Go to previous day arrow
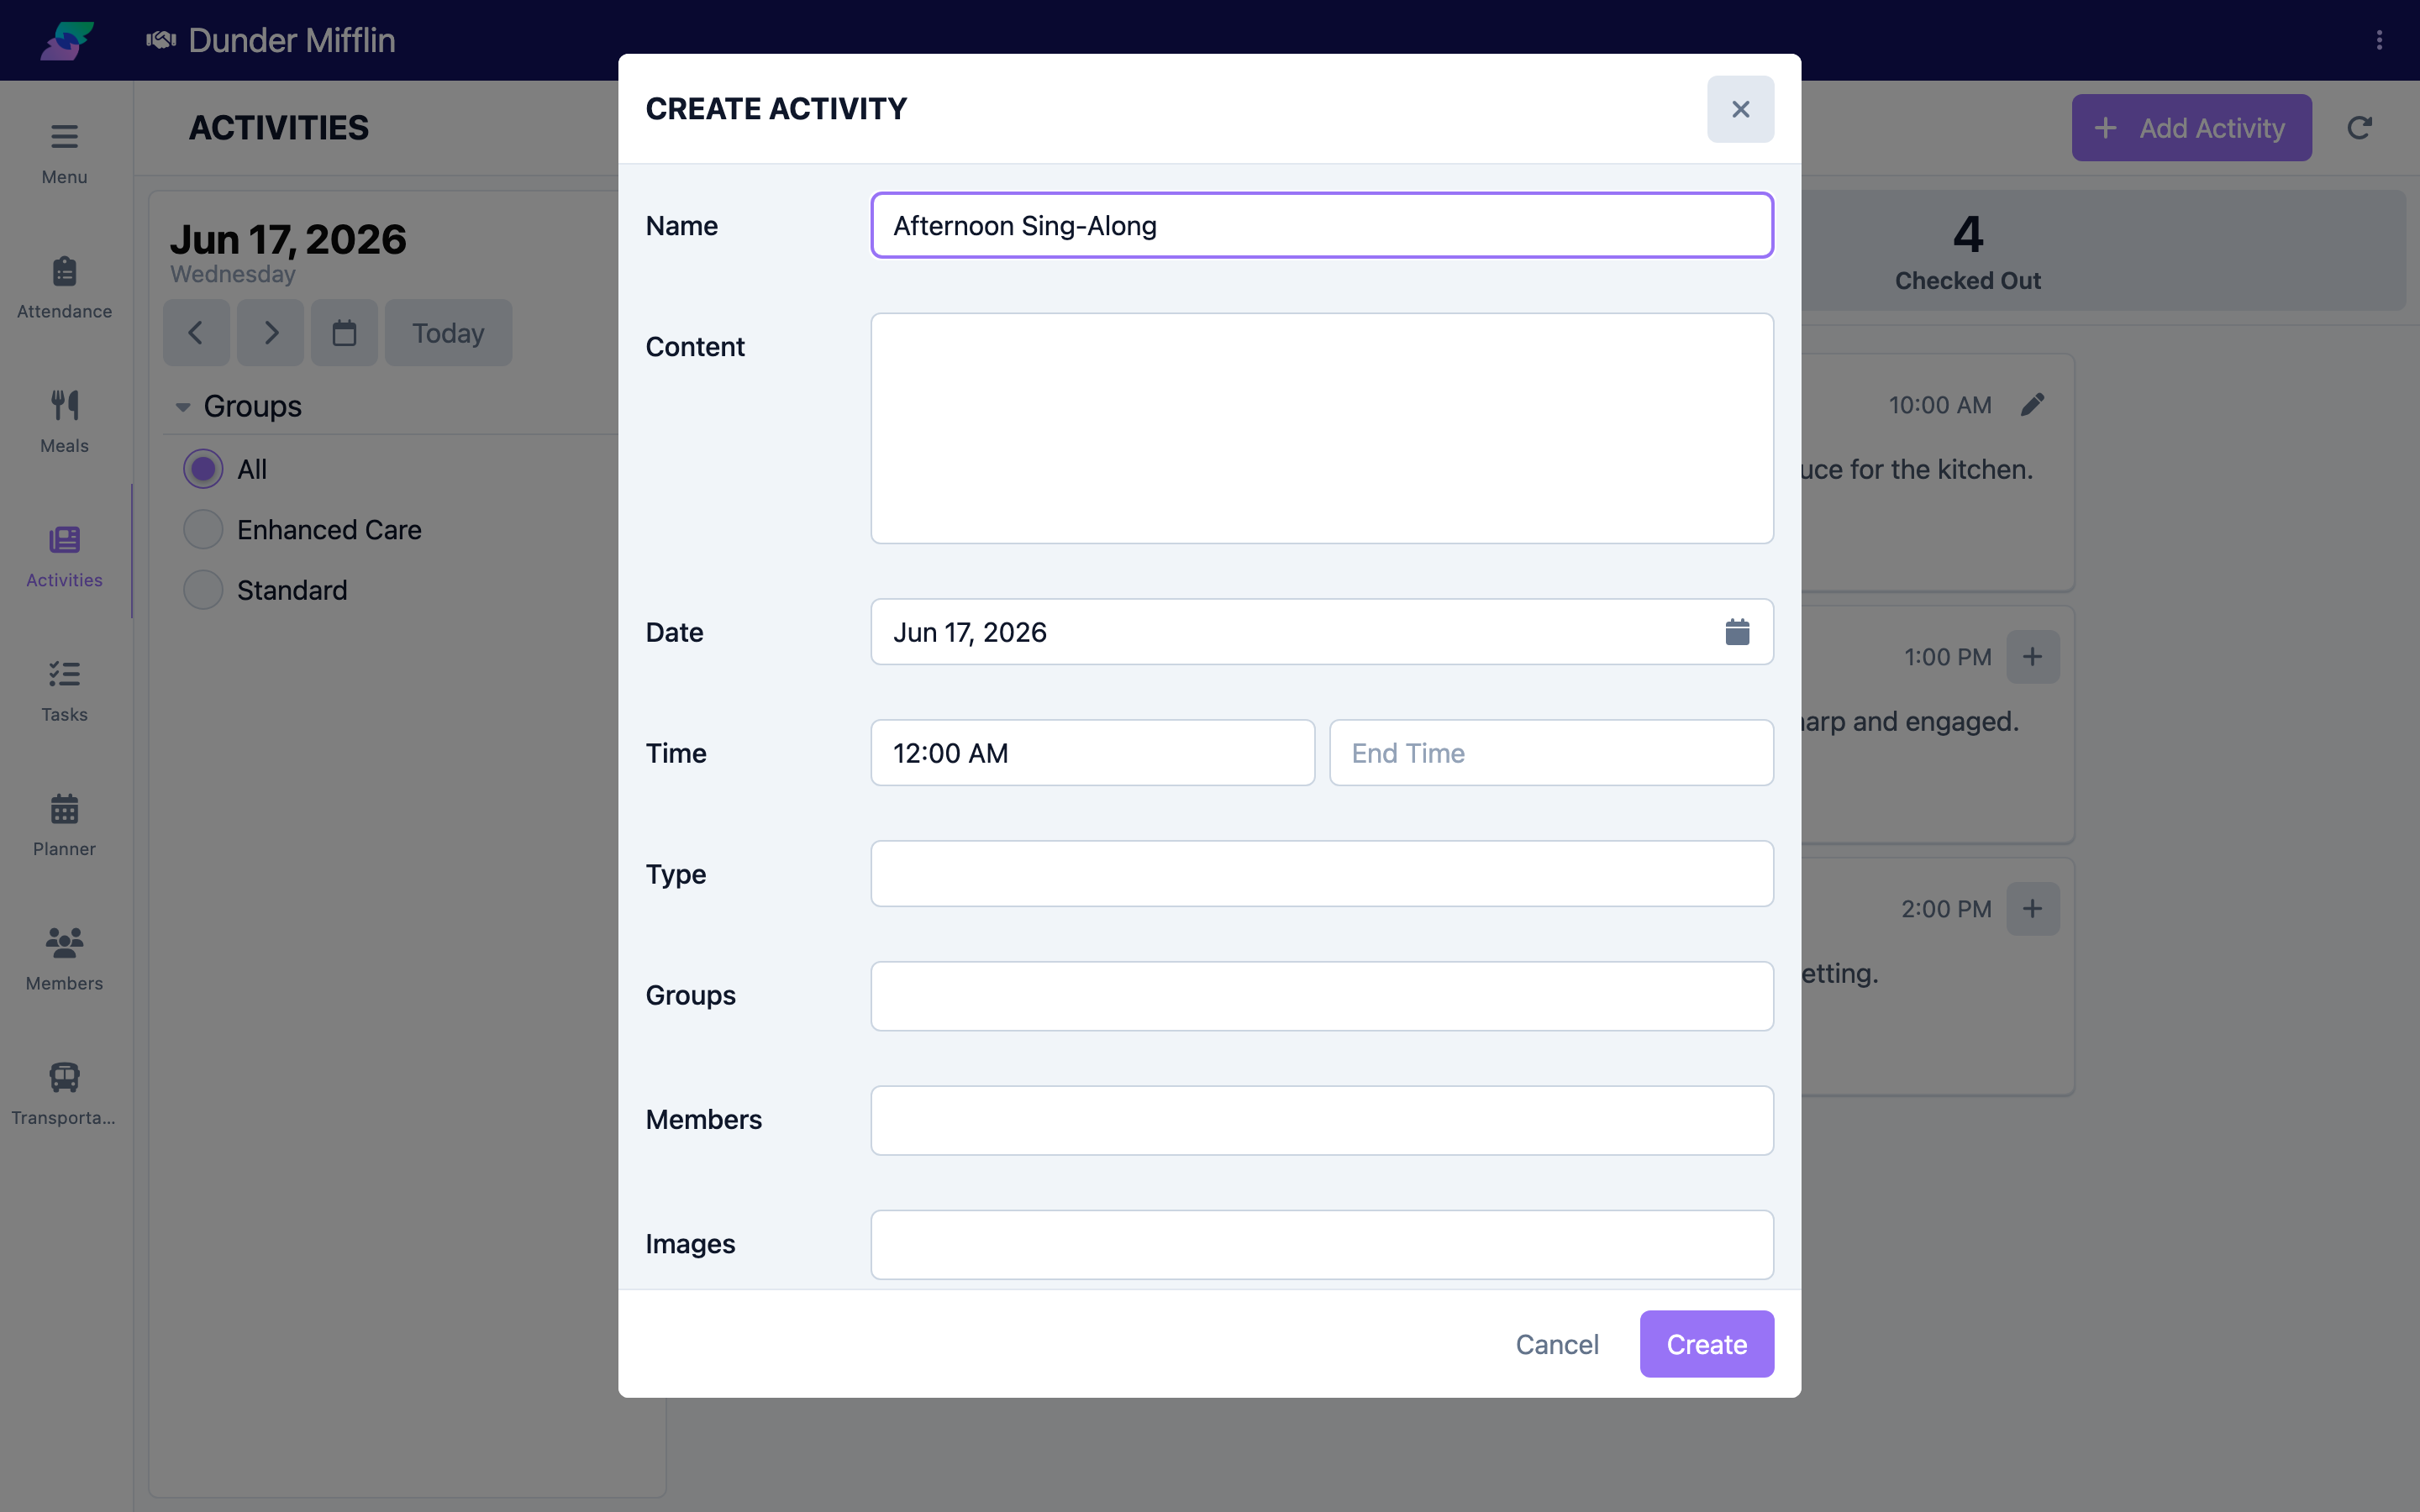Image resolution: width=2420 pixels, height=1512 pixels. click(x=196, y=333)
